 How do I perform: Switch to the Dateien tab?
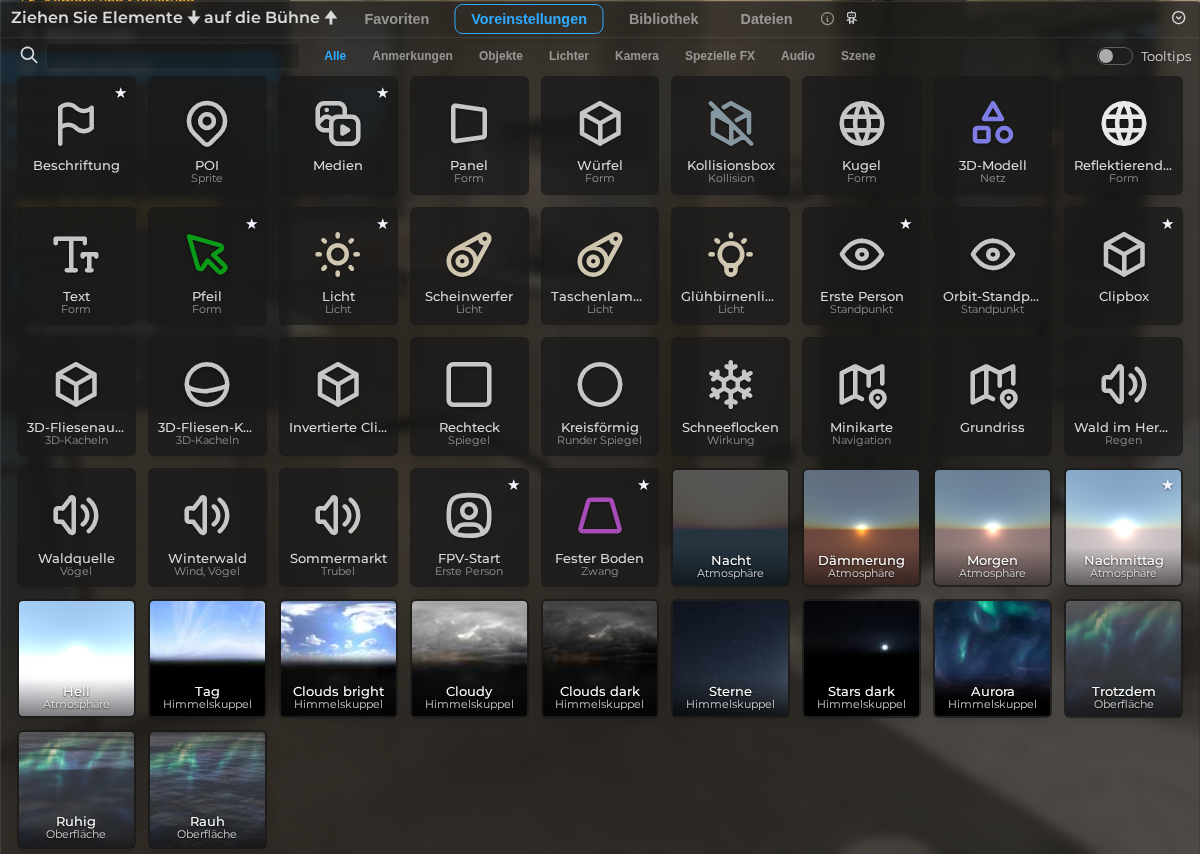(766, 19)
